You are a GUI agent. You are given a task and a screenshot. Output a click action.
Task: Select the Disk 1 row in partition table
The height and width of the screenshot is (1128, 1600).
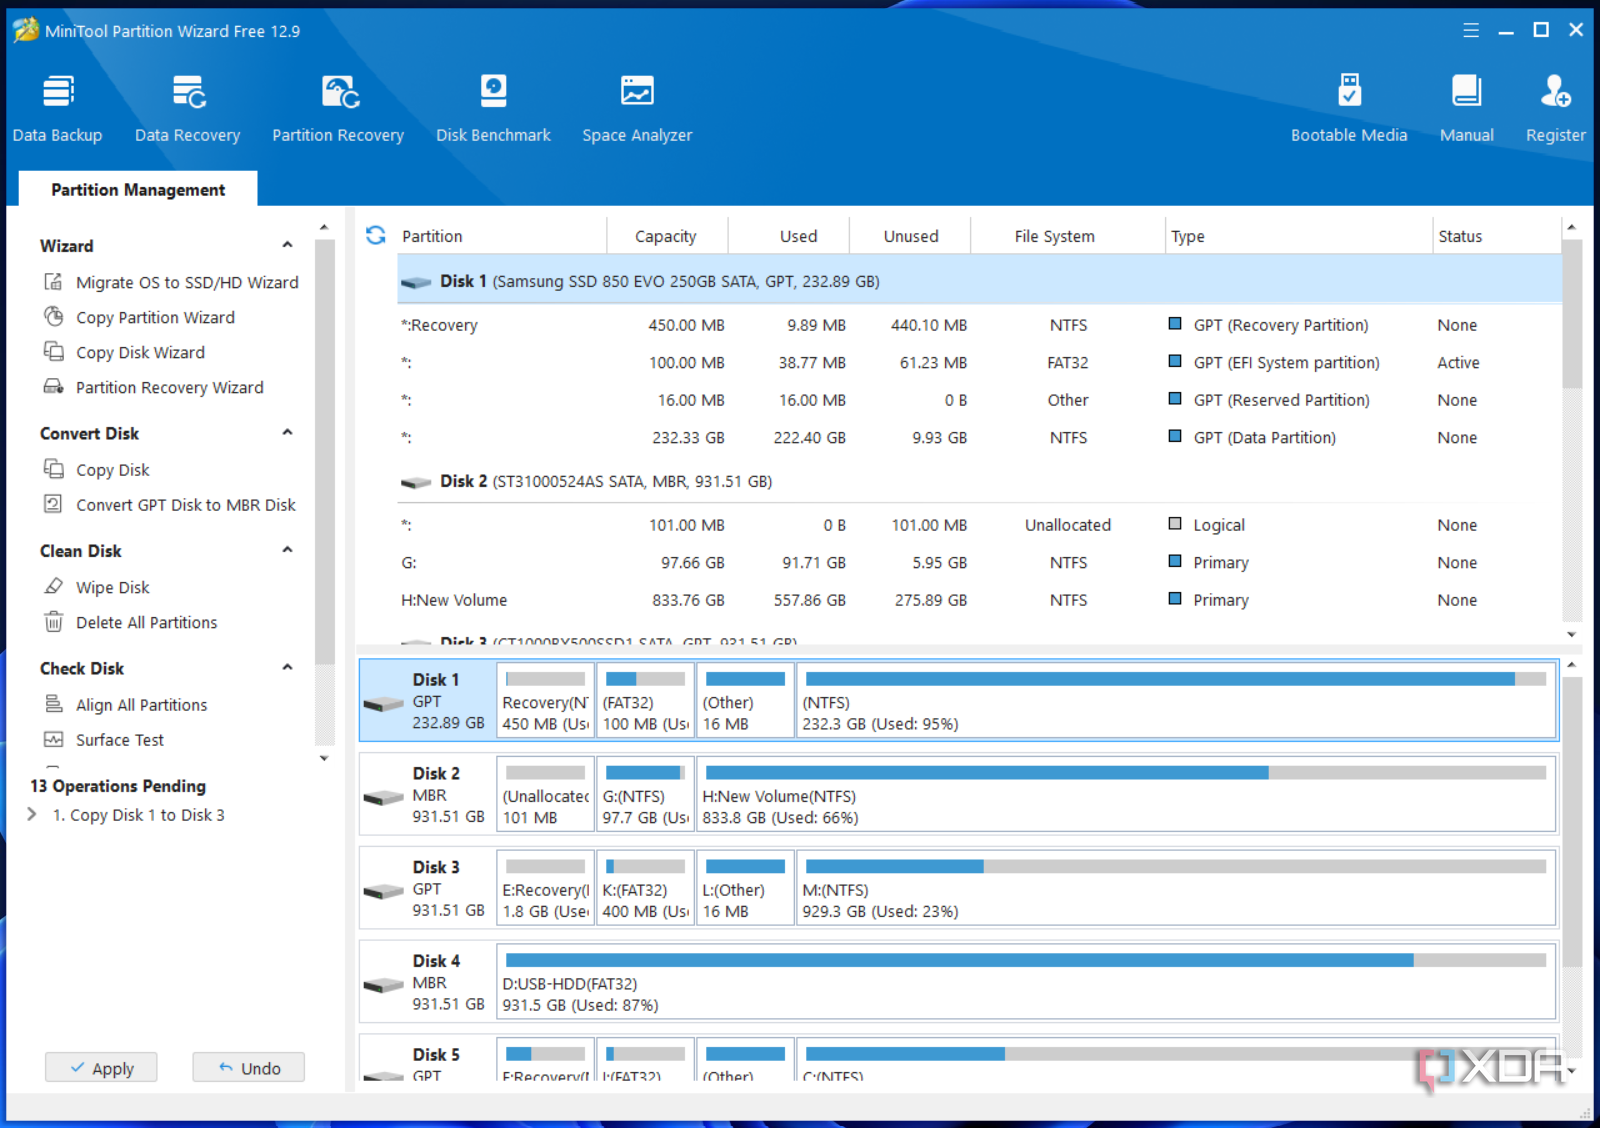point(660,281)
